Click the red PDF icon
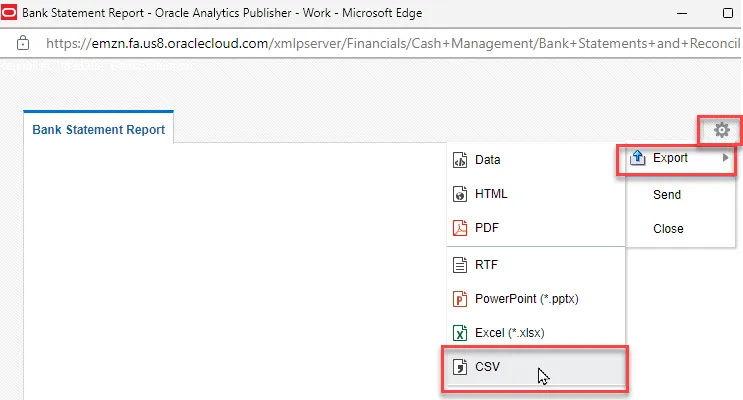Screen dimensions: 743x400 pyautogui.click(x=460, y=228)
